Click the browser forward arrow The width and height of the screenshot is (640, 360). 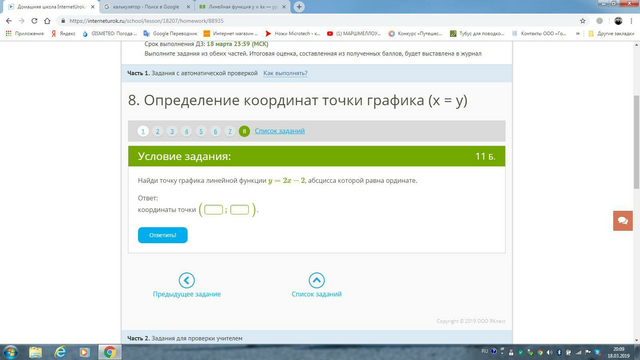point(22,21)
